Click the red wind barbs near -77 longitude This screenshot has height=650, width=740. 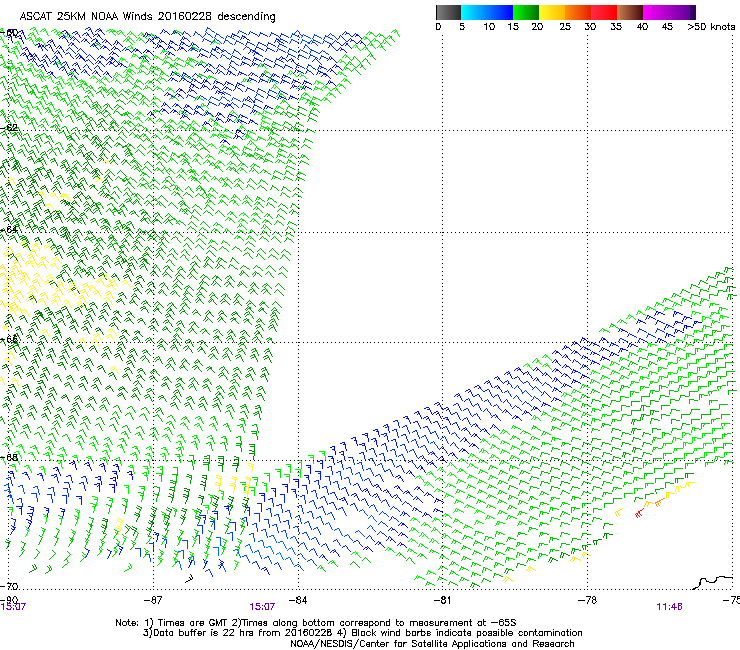(639, 514)
